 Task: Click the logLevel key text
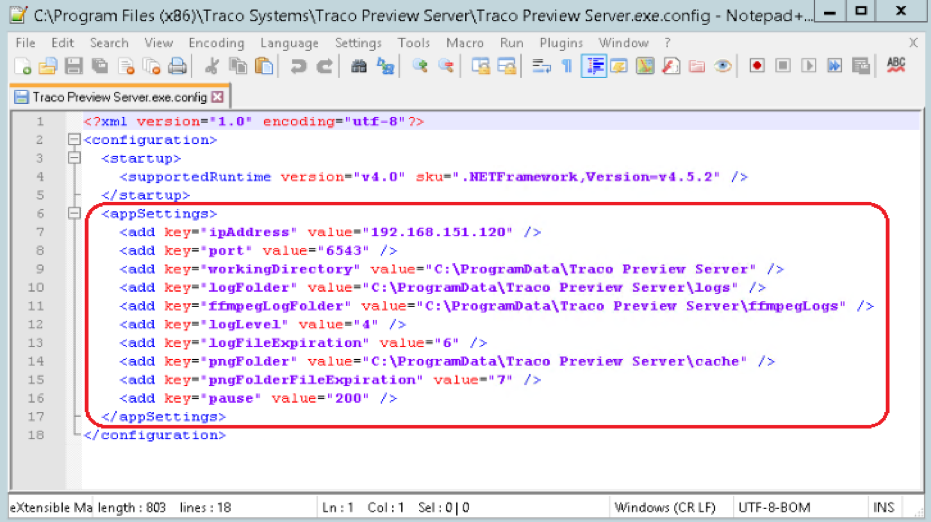pyautogui.click(x=243, y=324)
